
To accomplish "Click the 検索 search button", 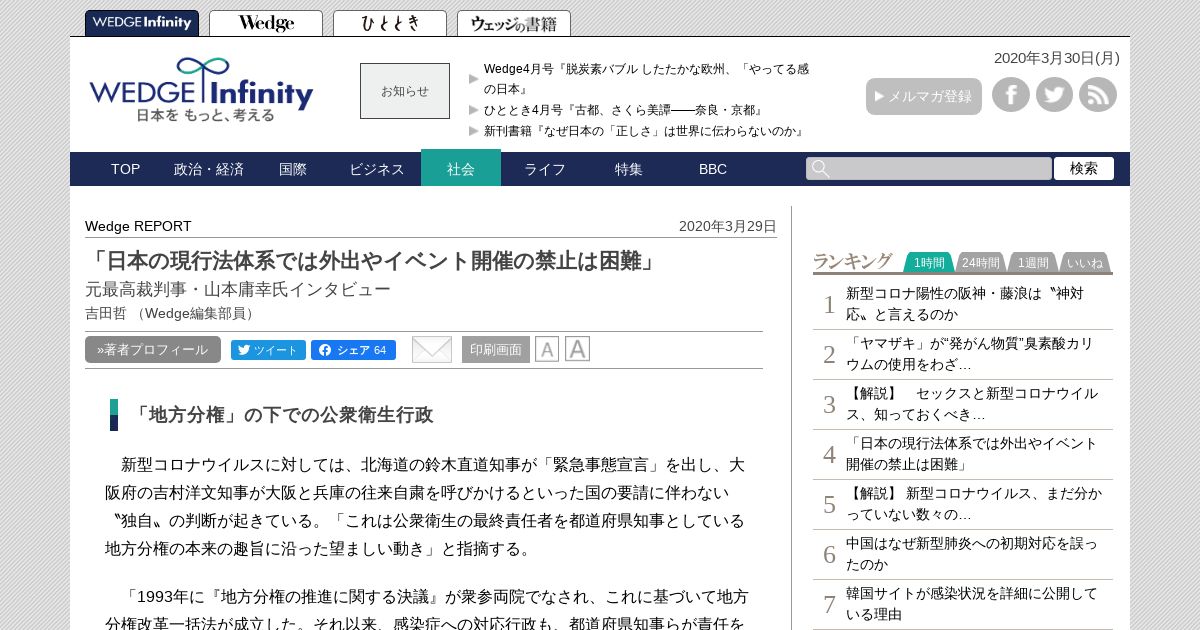I will [1084, 168].
